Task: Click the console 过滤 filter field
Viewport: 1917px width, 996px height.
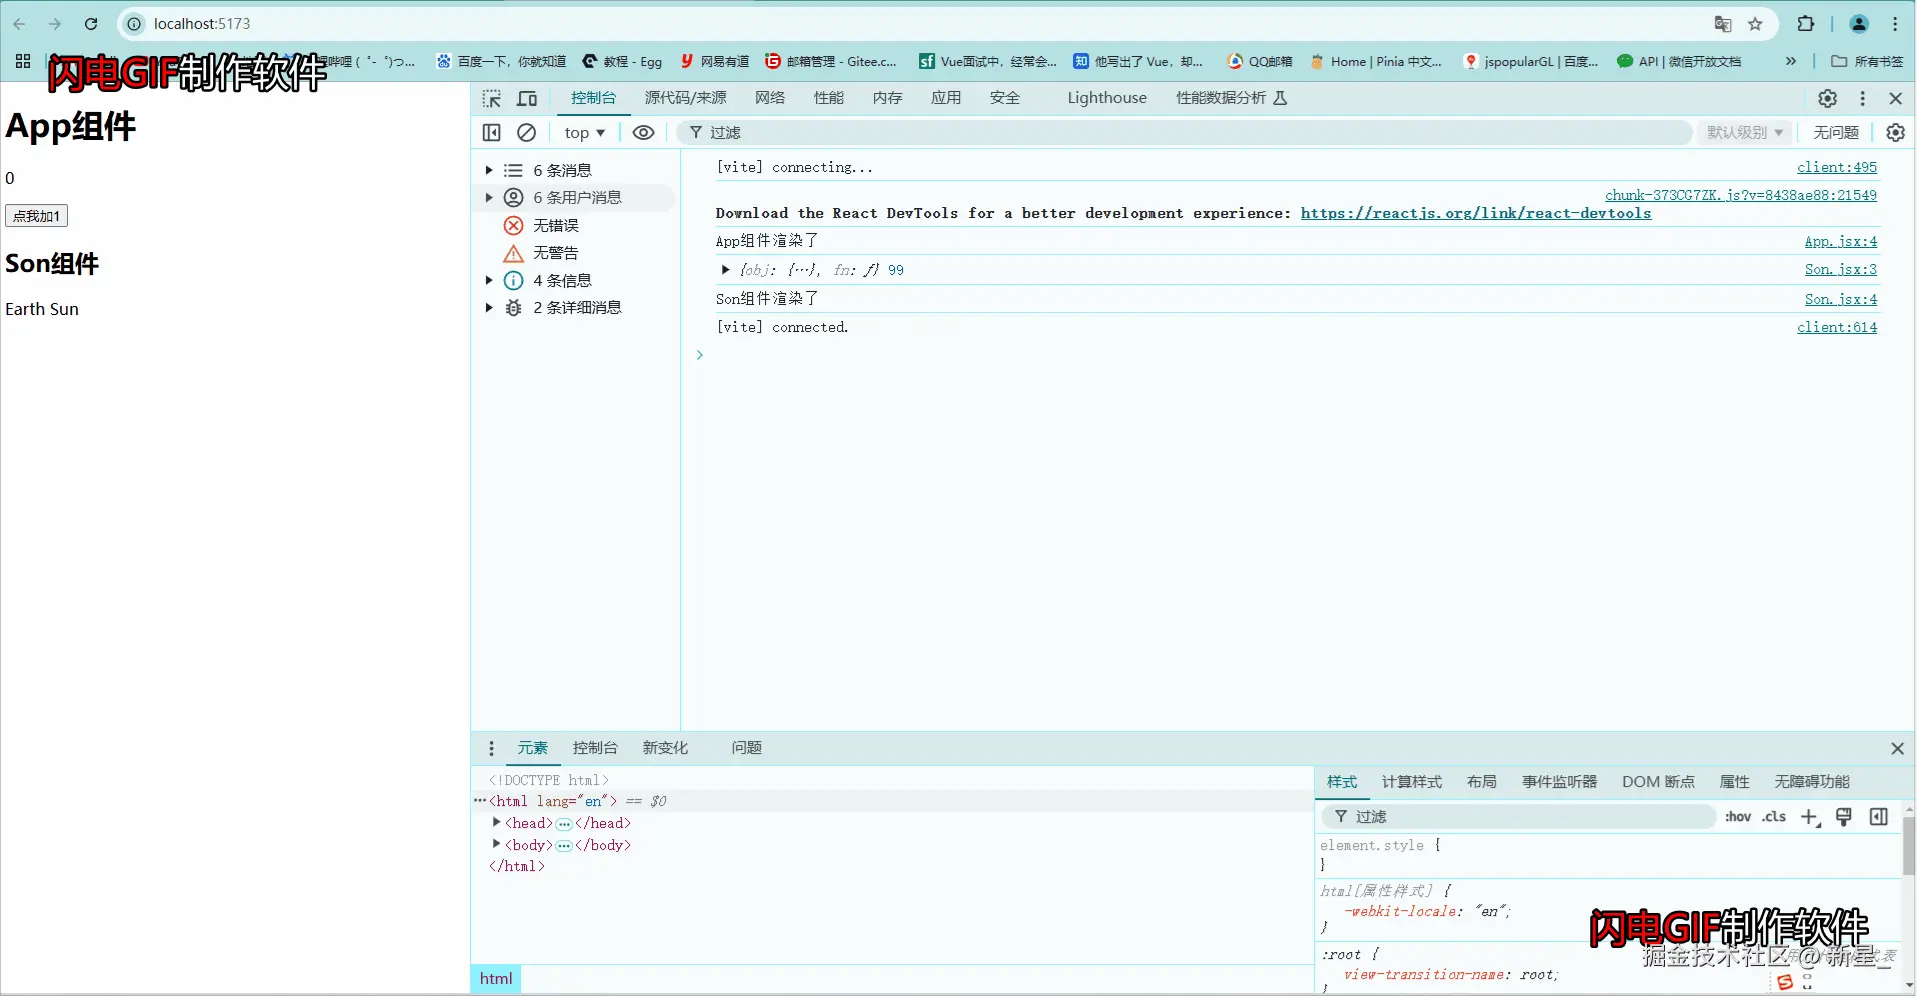Action: (x=1185, y=132)
